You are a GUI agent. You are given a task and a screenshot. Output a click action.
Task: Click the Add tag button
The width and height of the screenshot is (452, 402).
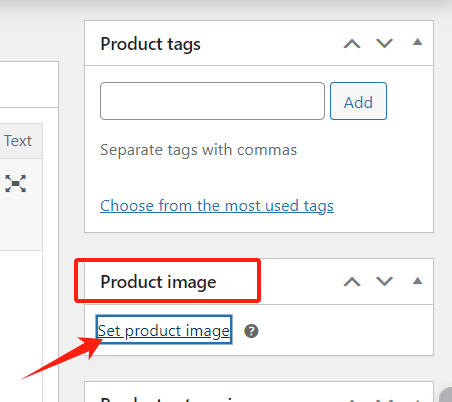(x=358, y=101)
